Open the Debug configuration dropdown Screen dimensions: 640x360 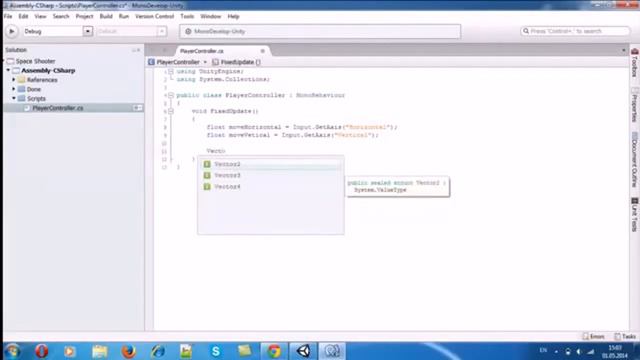tap(58, 31)
